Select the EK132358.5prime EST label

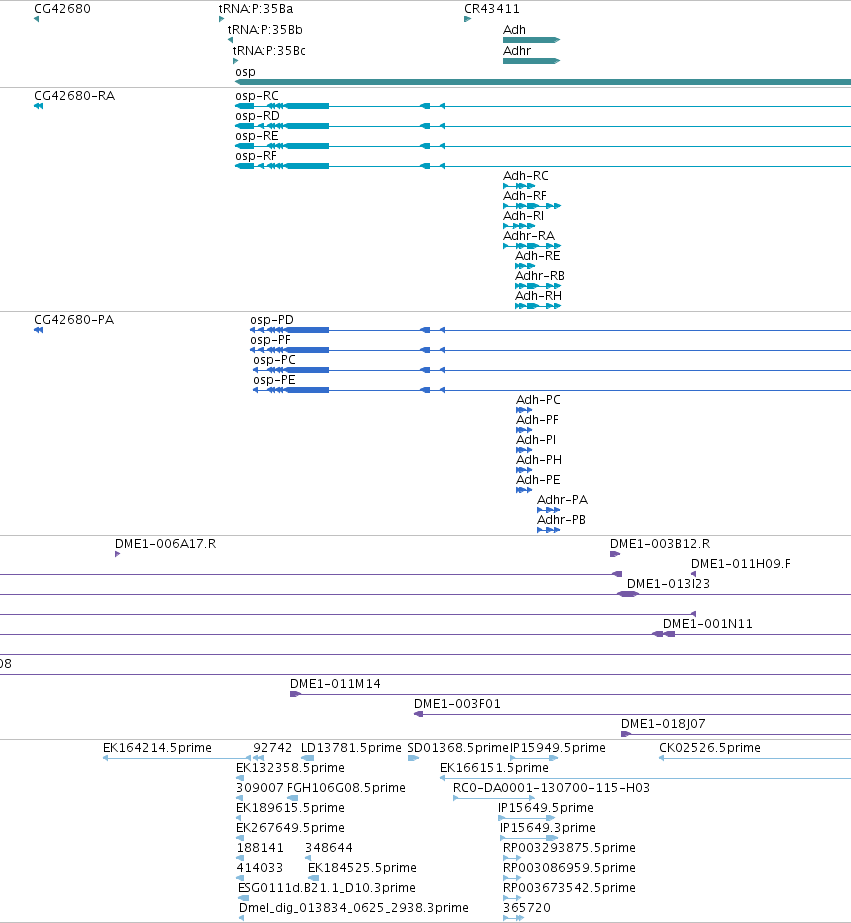(290, 768)
